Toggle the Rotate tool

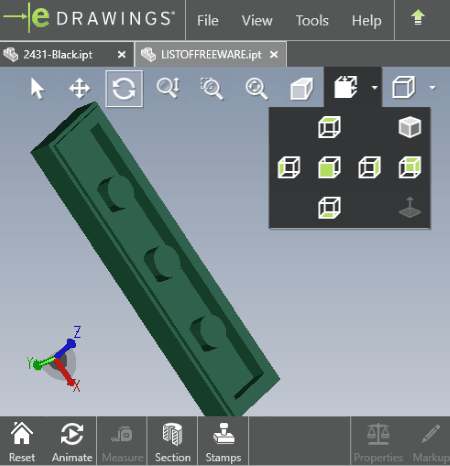click(124, 89)
